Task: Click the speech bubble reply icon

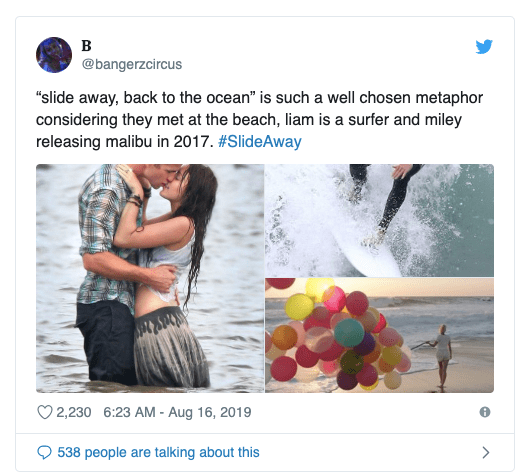Action: click(44, 452)
